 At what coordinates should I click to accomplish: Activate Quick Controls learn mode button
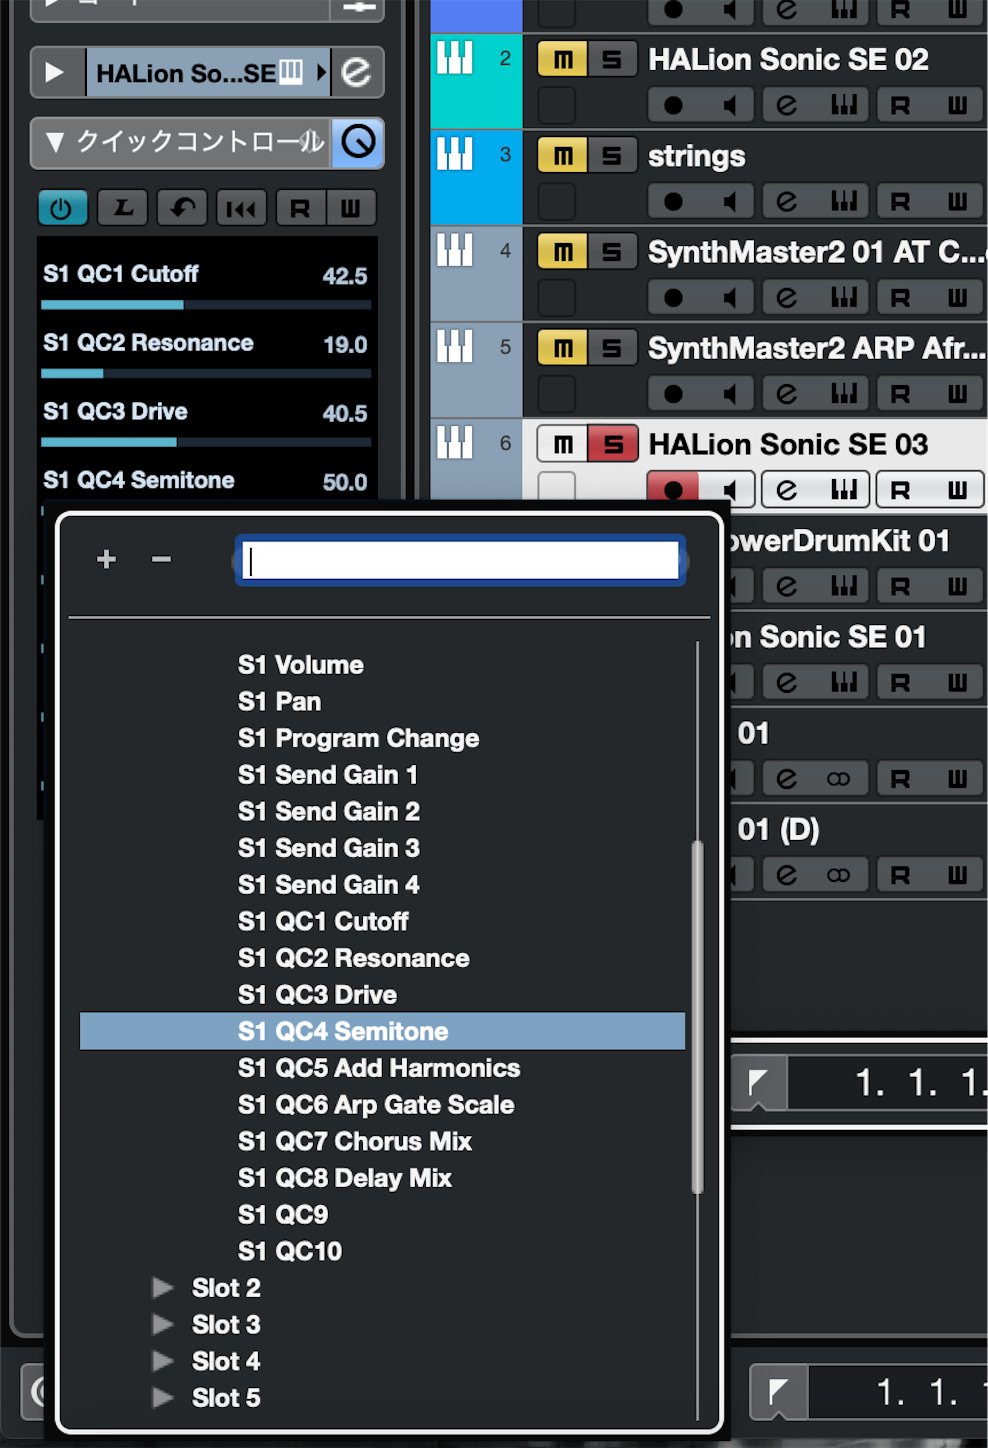(x=123, y=208)
